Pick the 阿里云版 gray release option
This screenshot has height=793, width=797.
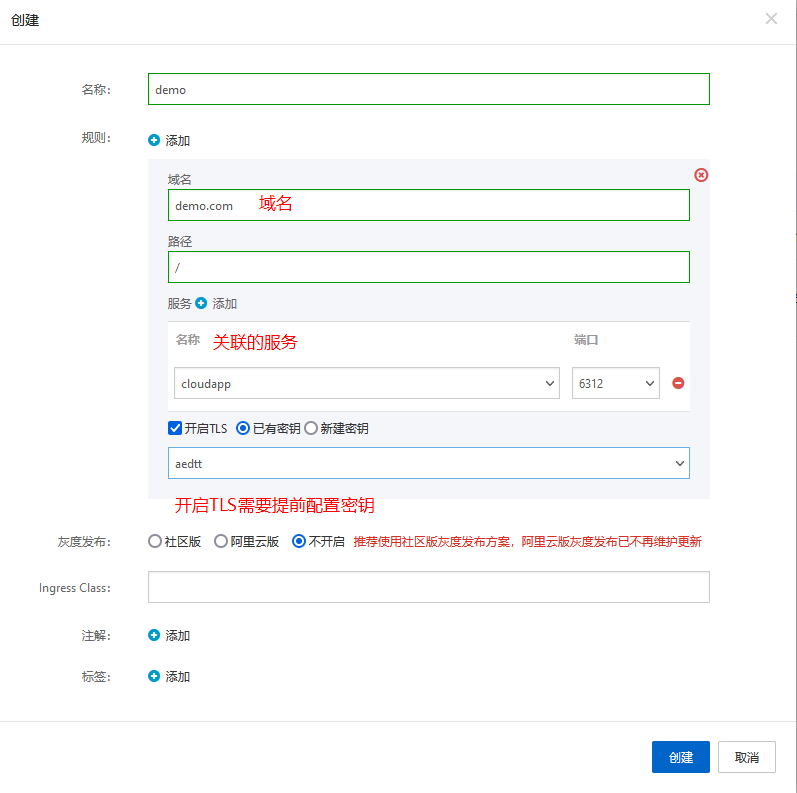pos(221,541)
